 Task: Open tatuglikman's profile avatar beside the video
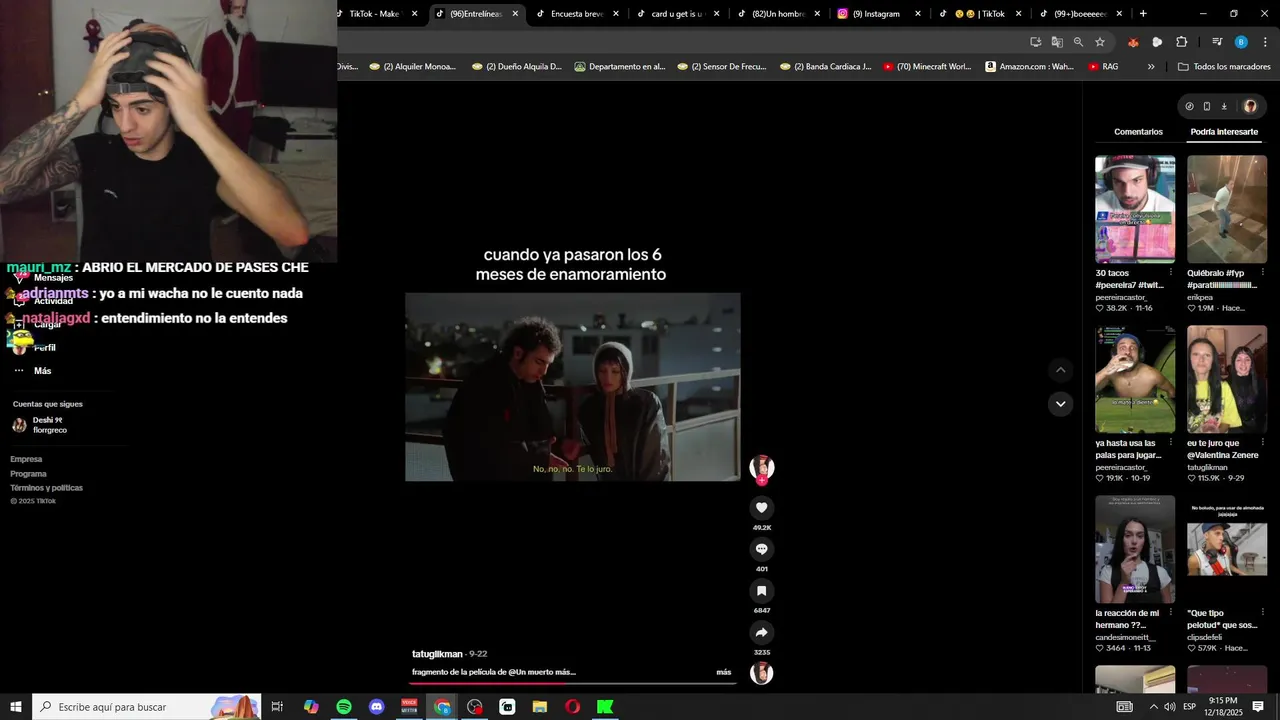click(762, 467)
